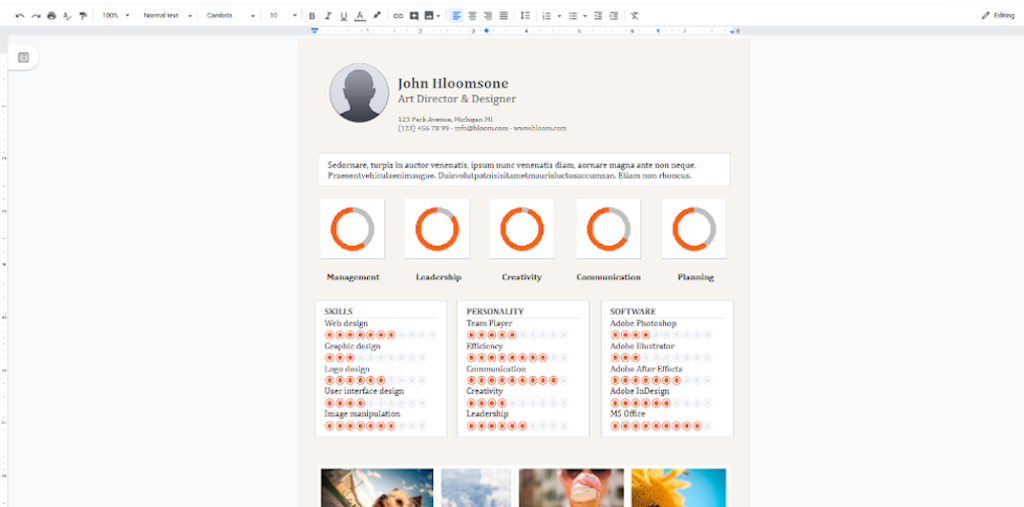The image size is (1024, 507).
Task: Click the Team Player text
Action: click(489, 323)
